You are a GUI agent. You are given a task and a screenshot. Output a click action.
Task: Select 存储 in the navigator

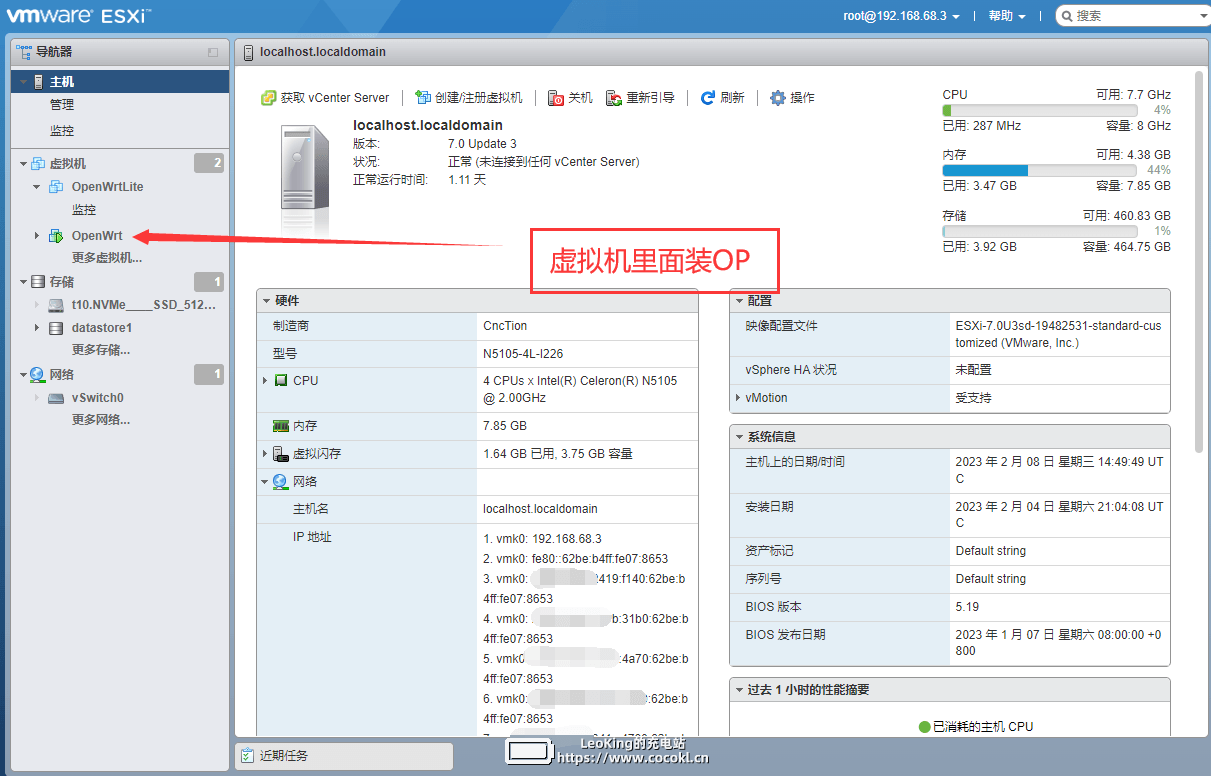[x=62, y=282]
